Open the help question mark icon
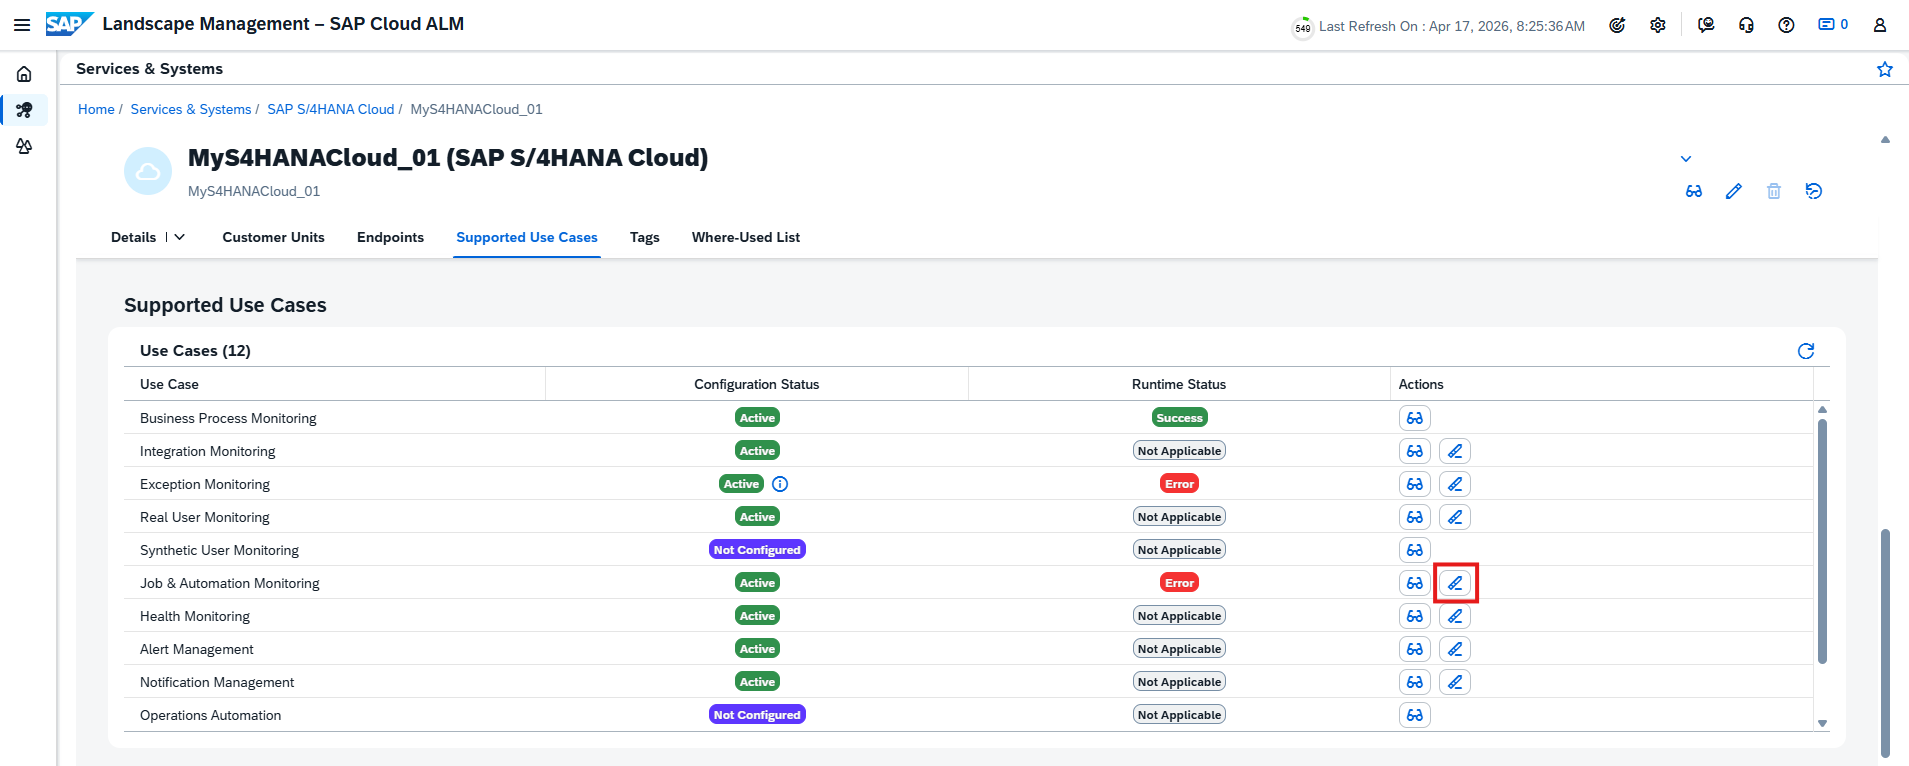Screen dimensions: 1909x766 click(1786, 26)
